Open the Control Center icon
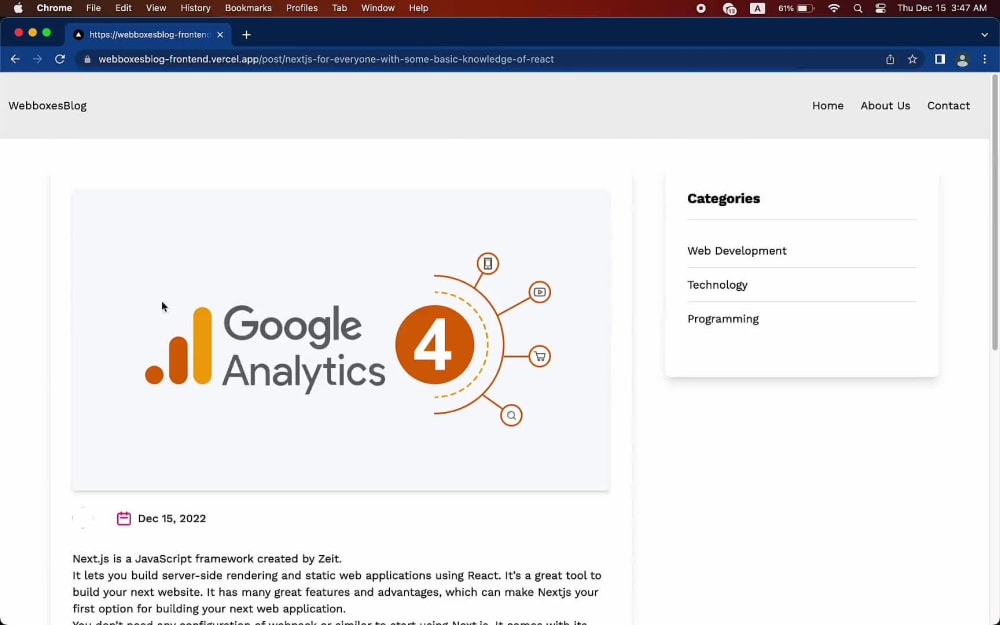Screen dimensions: 1000x625 coord(881,8)
